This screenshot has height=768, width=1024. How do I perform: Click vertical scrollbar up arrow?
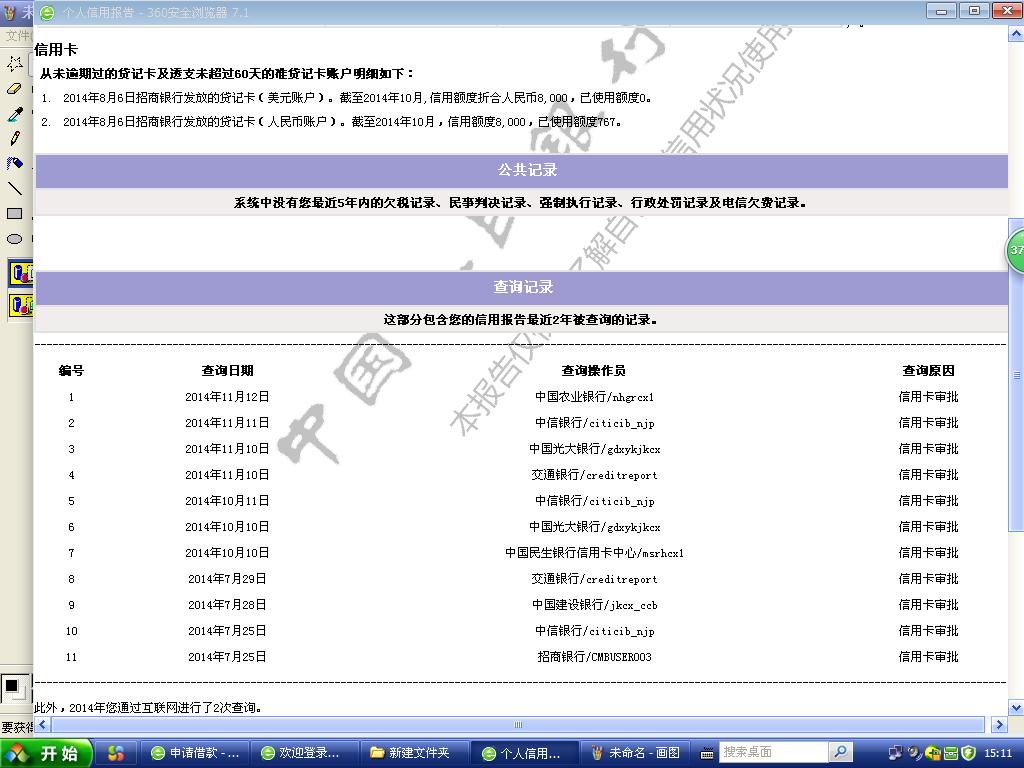[1016, 34]
